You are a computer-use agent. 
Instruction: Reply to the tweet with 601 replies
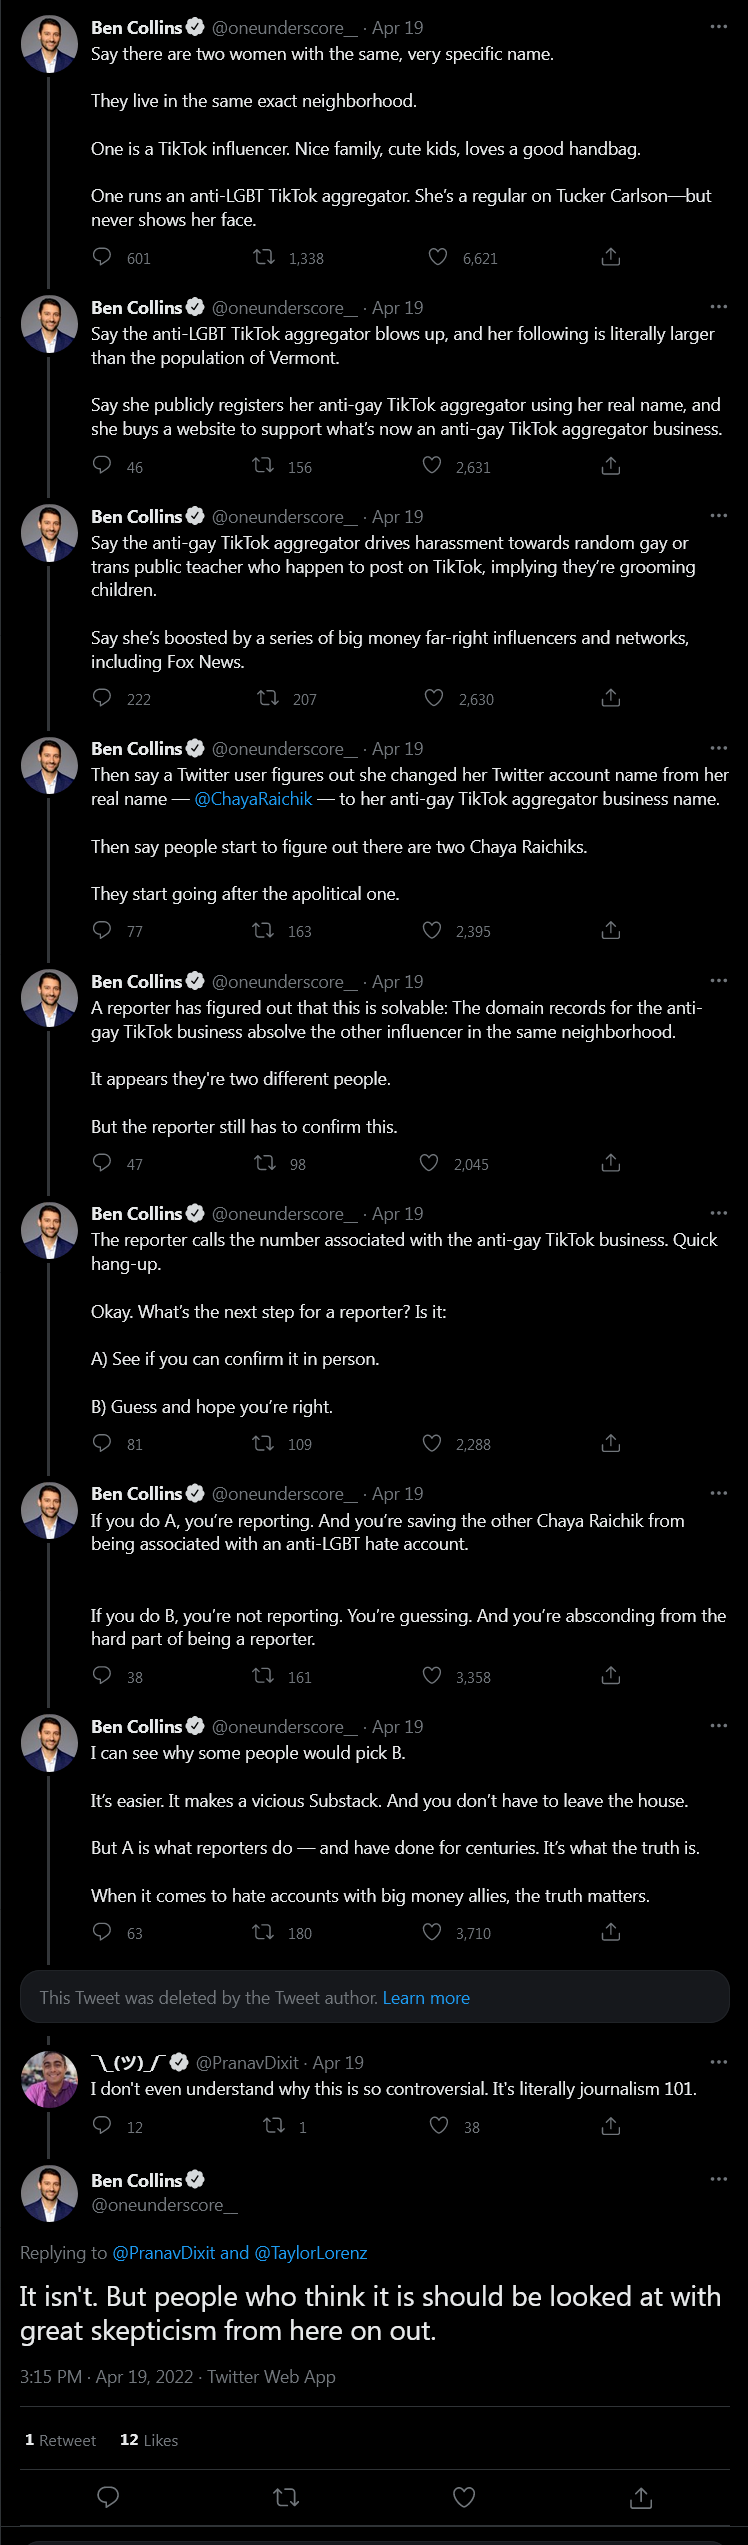point(102,257)
